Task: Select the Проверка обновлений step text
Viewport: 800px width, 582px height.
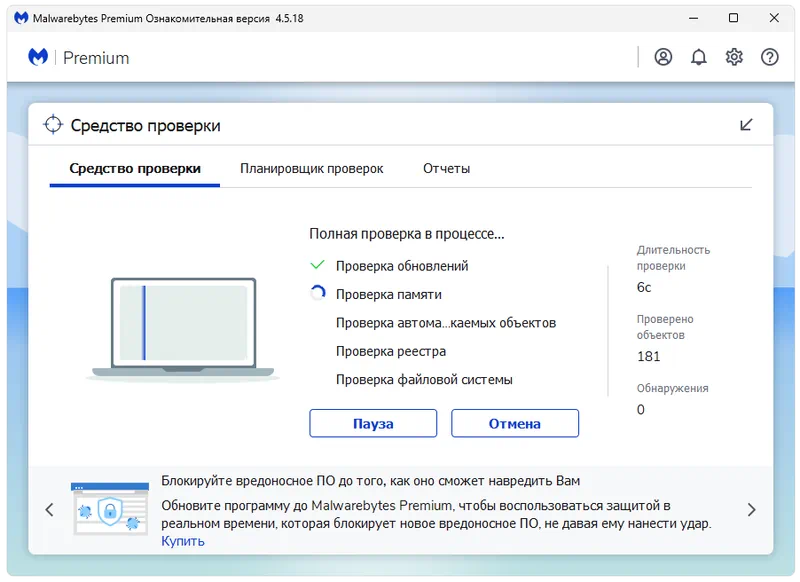Action: pos(402,266)
